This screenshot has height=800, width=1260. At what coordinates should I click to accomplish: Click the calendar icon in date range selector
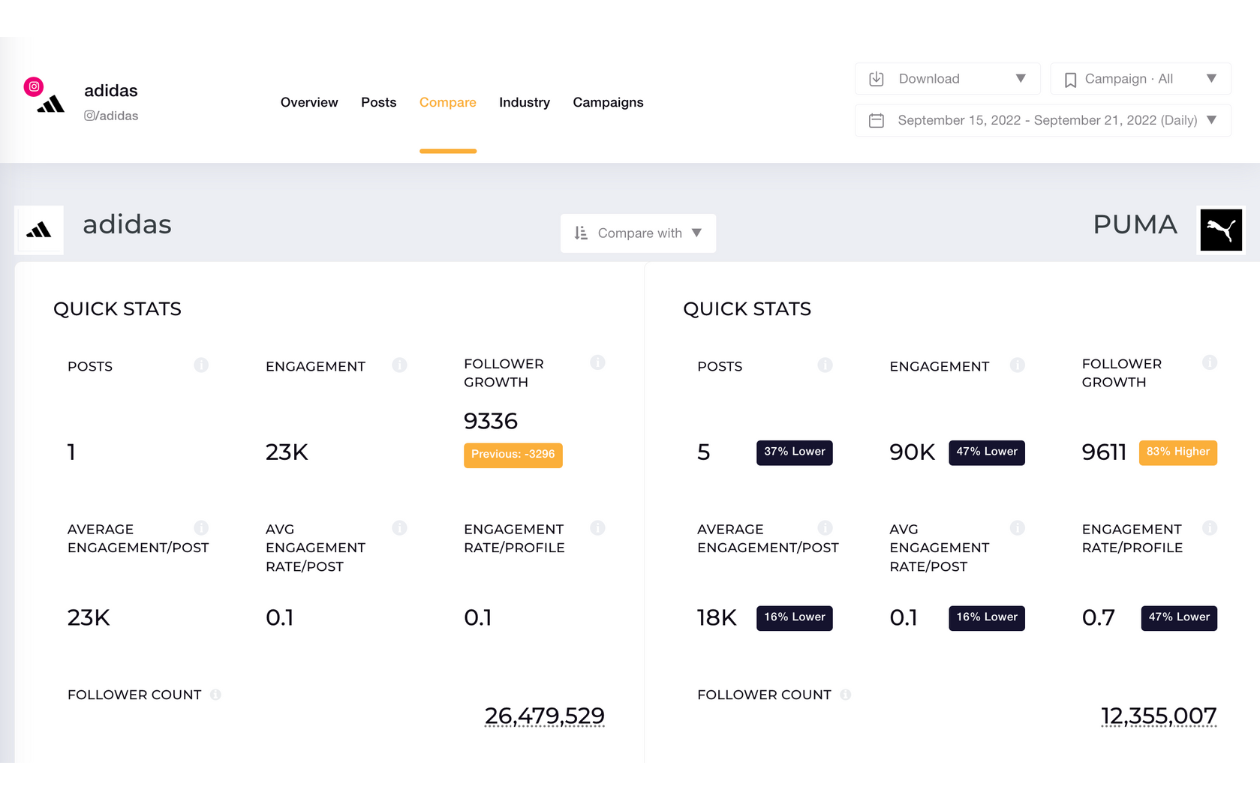(877, 121)
